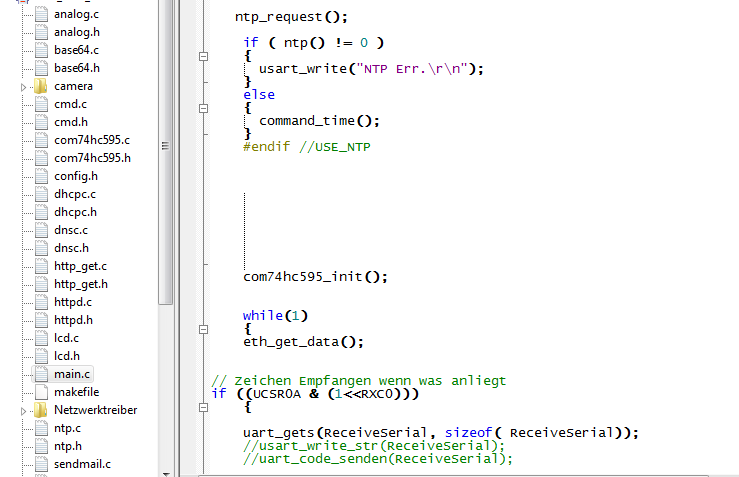Click lcd.h file icon

41,356
